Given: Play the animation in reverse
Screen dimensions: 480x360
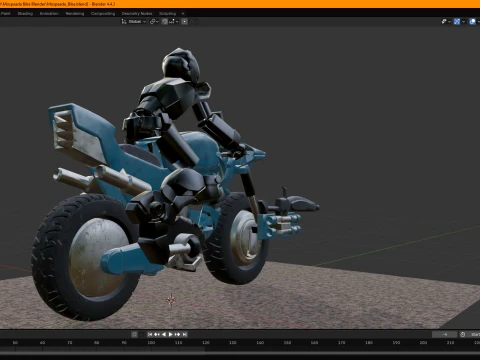Looking at the screenshot, I should click(164, 334).
